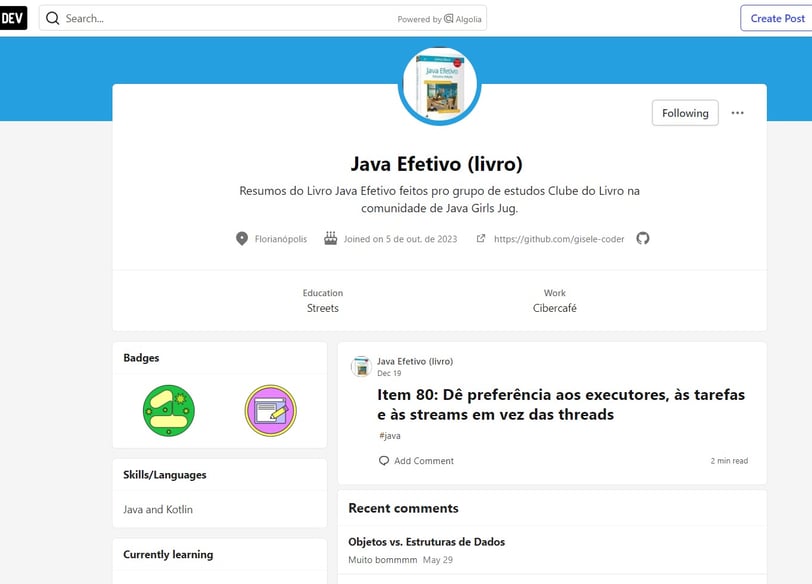812x584 pixels.
Task: Click the Florianópolis location text
Action: click(281, 239)
